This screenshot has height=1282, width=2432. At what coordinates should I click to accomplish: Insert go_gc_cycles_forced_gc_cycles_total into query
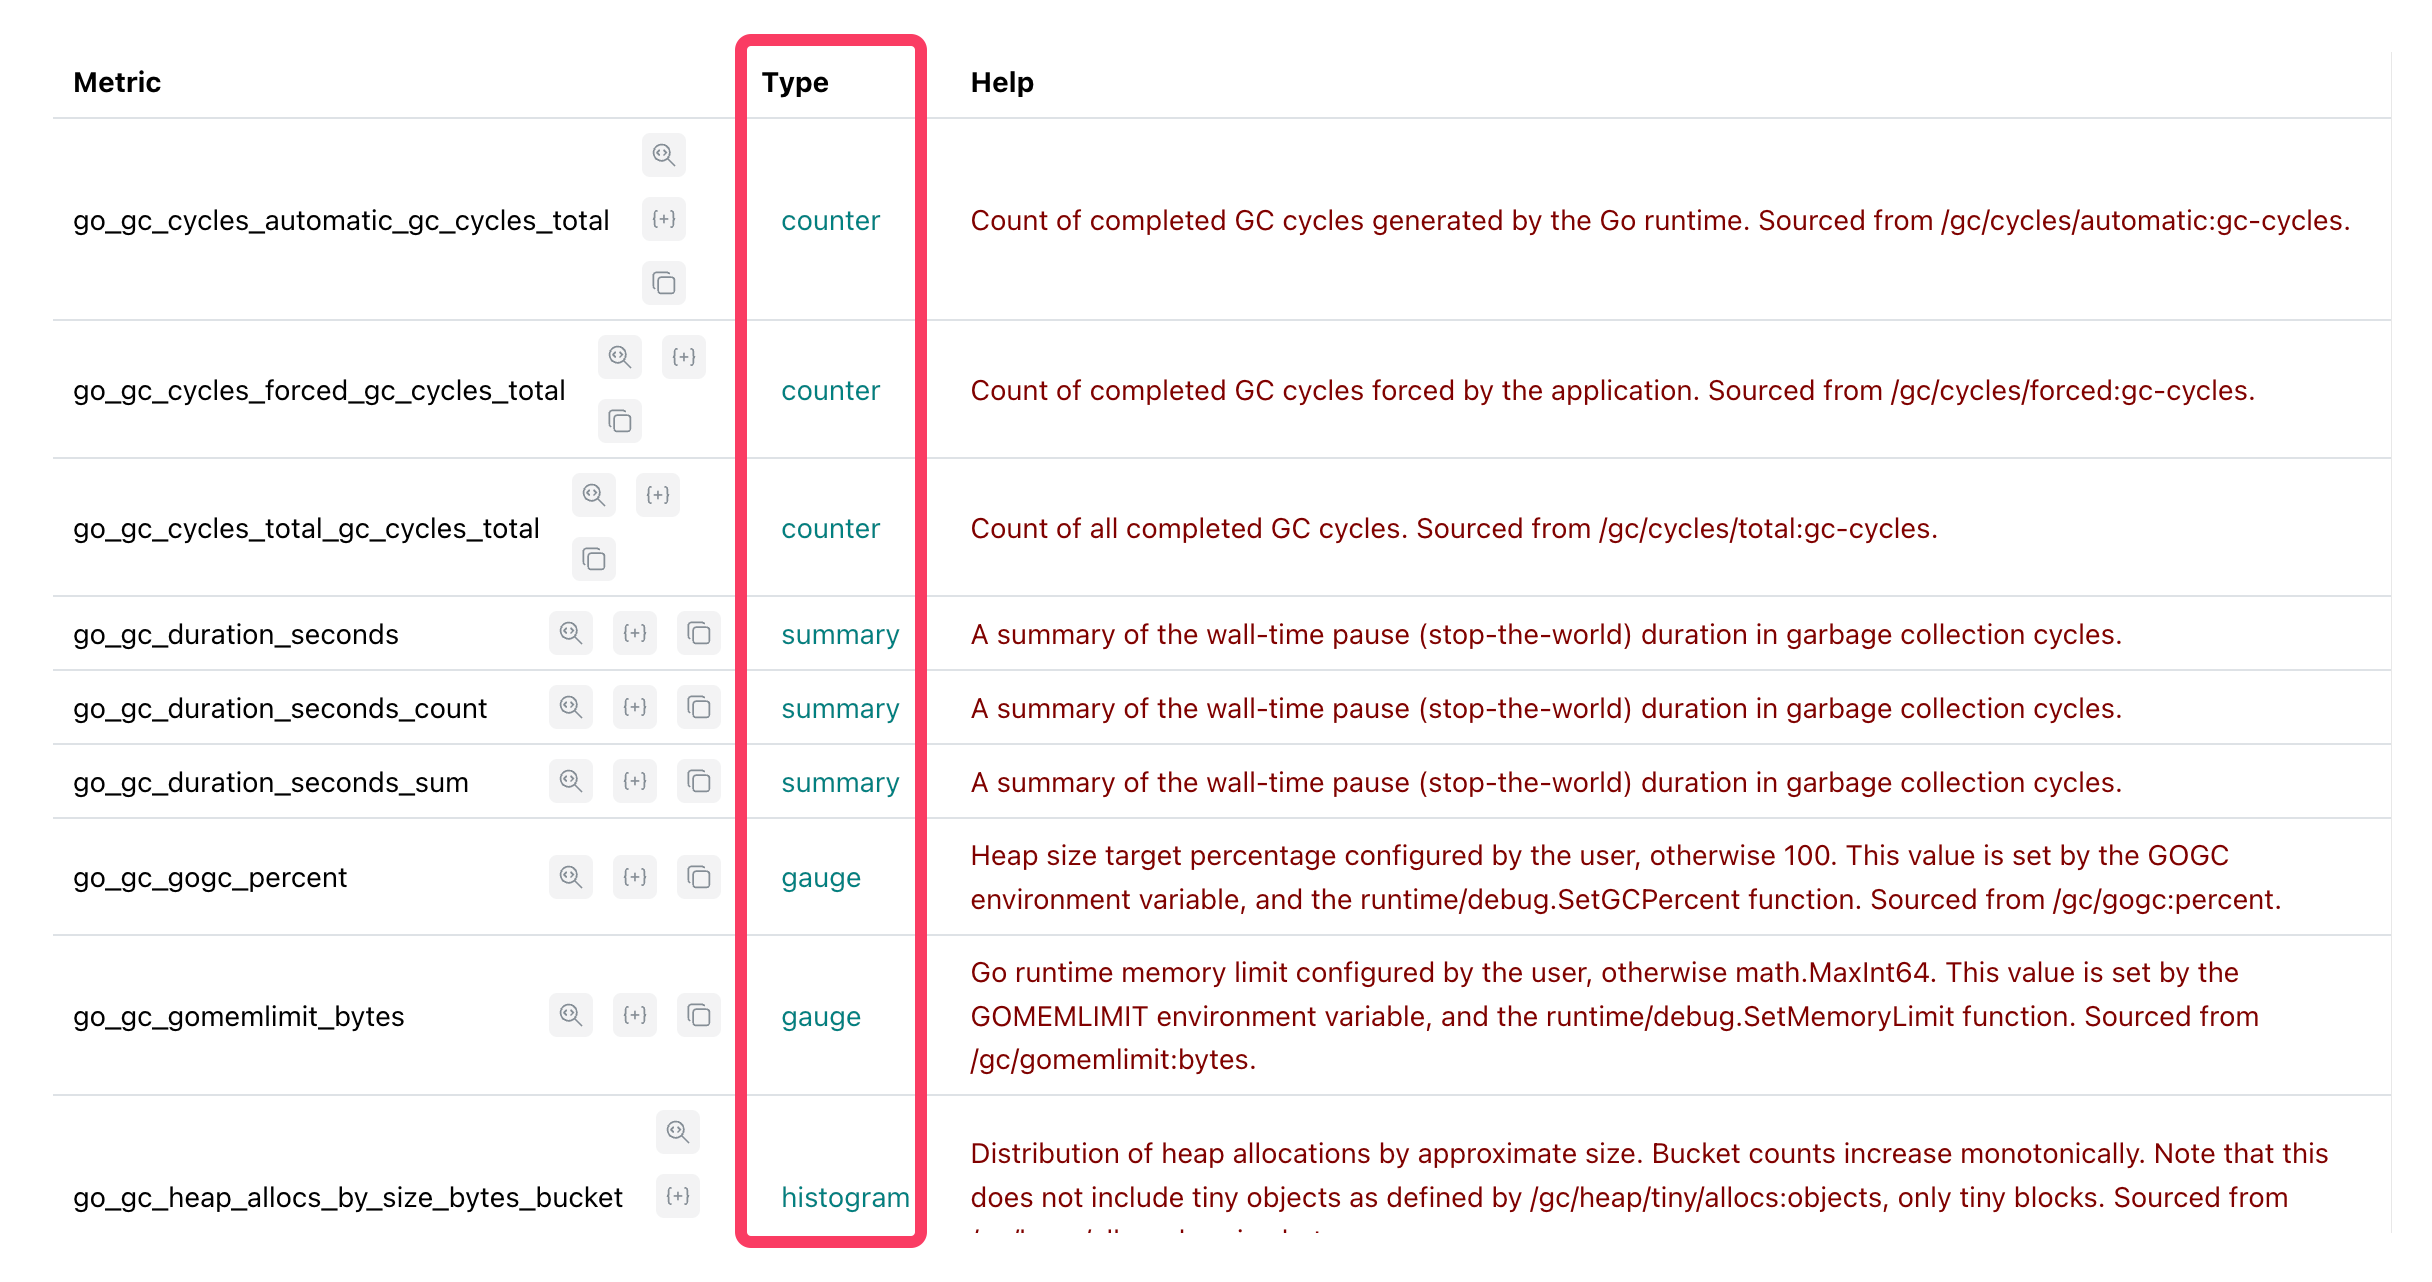click(x=684, y=357)
